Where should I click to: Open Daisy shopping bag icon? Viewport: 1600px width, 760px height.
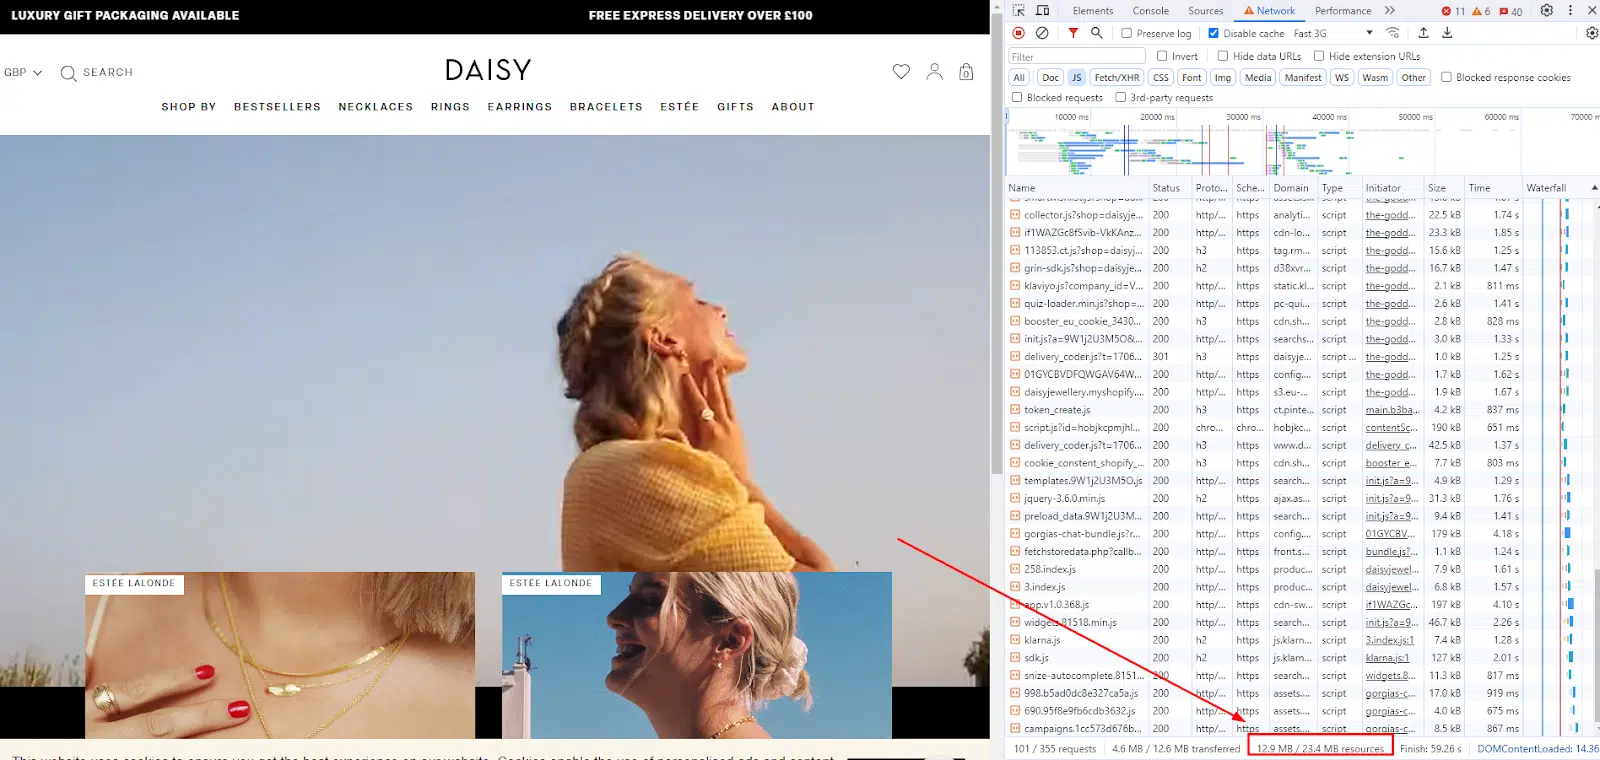(966, 71)
